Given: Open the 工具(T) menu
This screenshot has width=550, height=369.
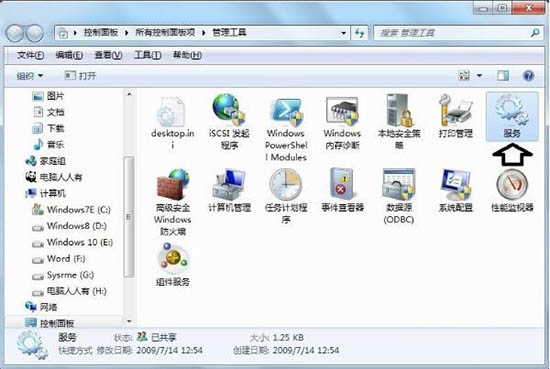Looking at the screenshot, I should (x=148, y=55).
